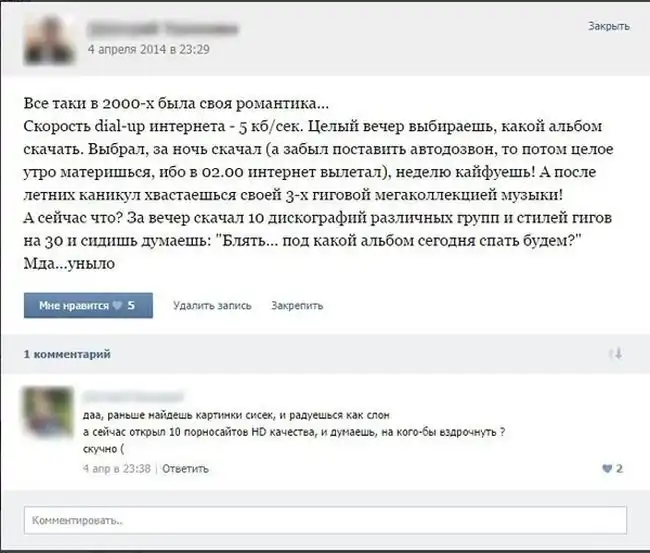Open the blurred commenter name link
Viewport: 650px width, 553px height.
click(133, 397)
